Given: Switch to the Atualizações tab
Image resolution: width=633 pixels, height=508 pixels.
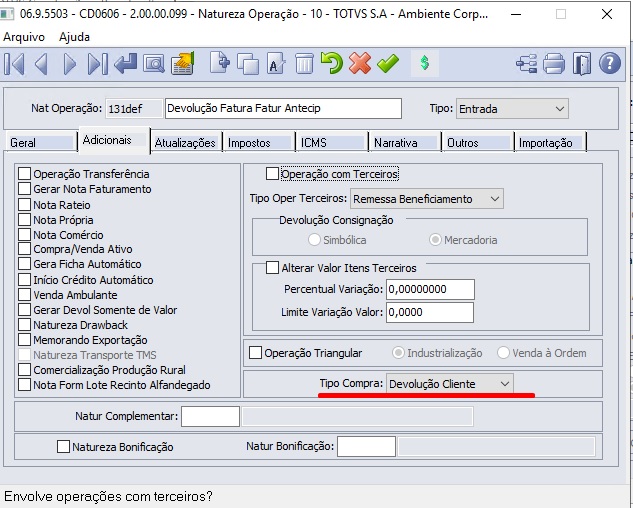Looking at the screenshot, I should (x=185, y=143).
